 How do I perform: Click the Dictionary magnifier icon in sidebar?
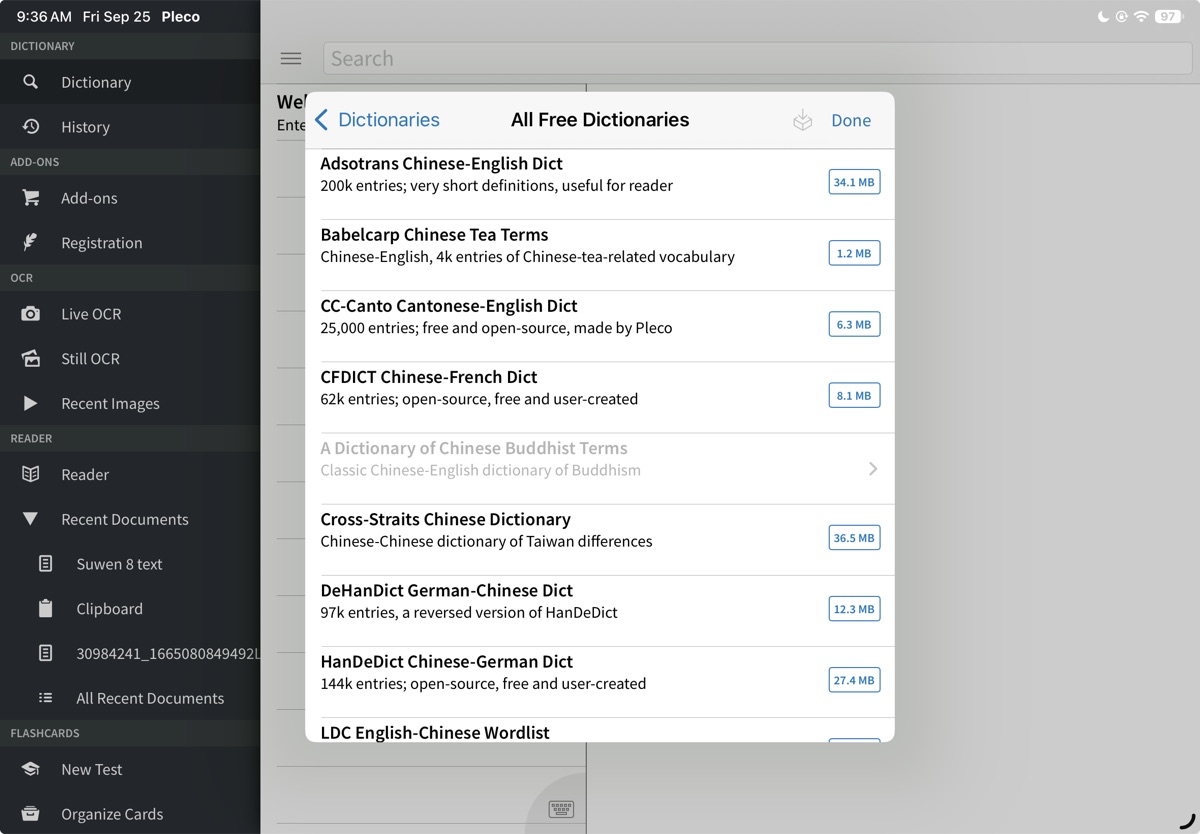tap(31, 82)
